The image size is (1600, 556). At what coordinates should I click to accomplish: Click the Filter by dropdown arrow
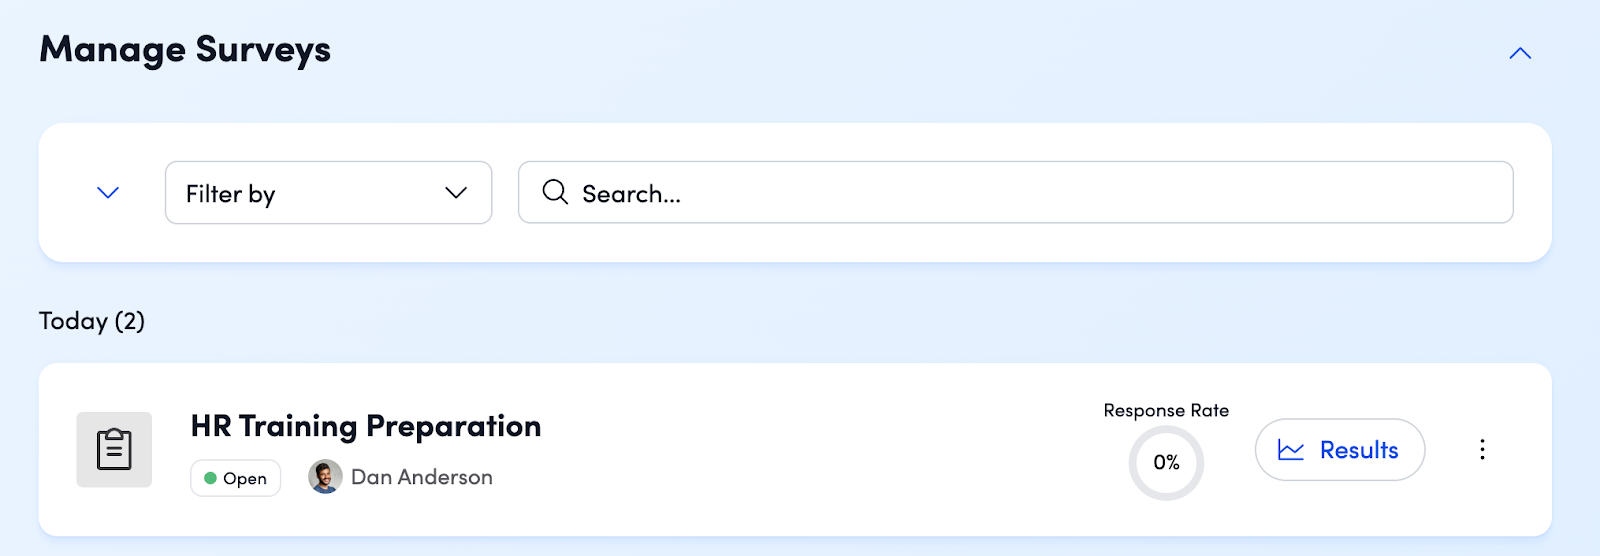pos(456,193)
